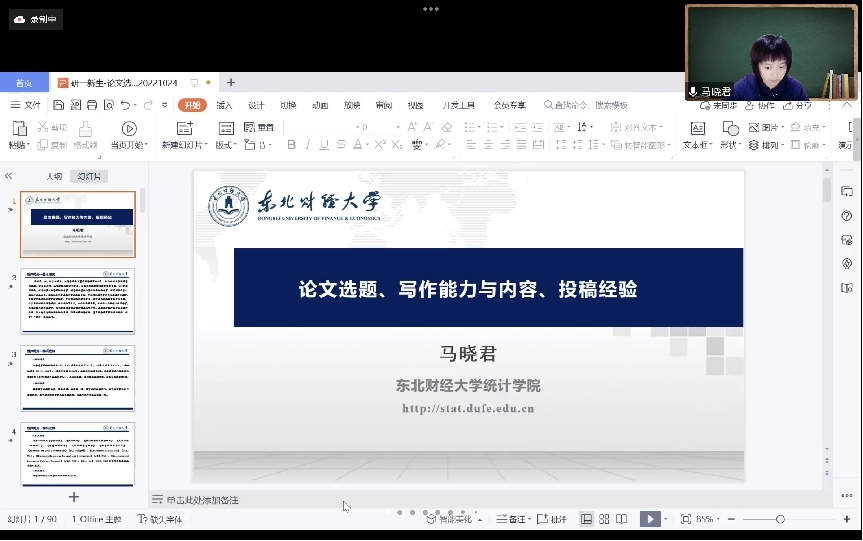The image size is (863, 541).
Task: Open the Shapes tool in ribbon
Action: tap(730, 128)
